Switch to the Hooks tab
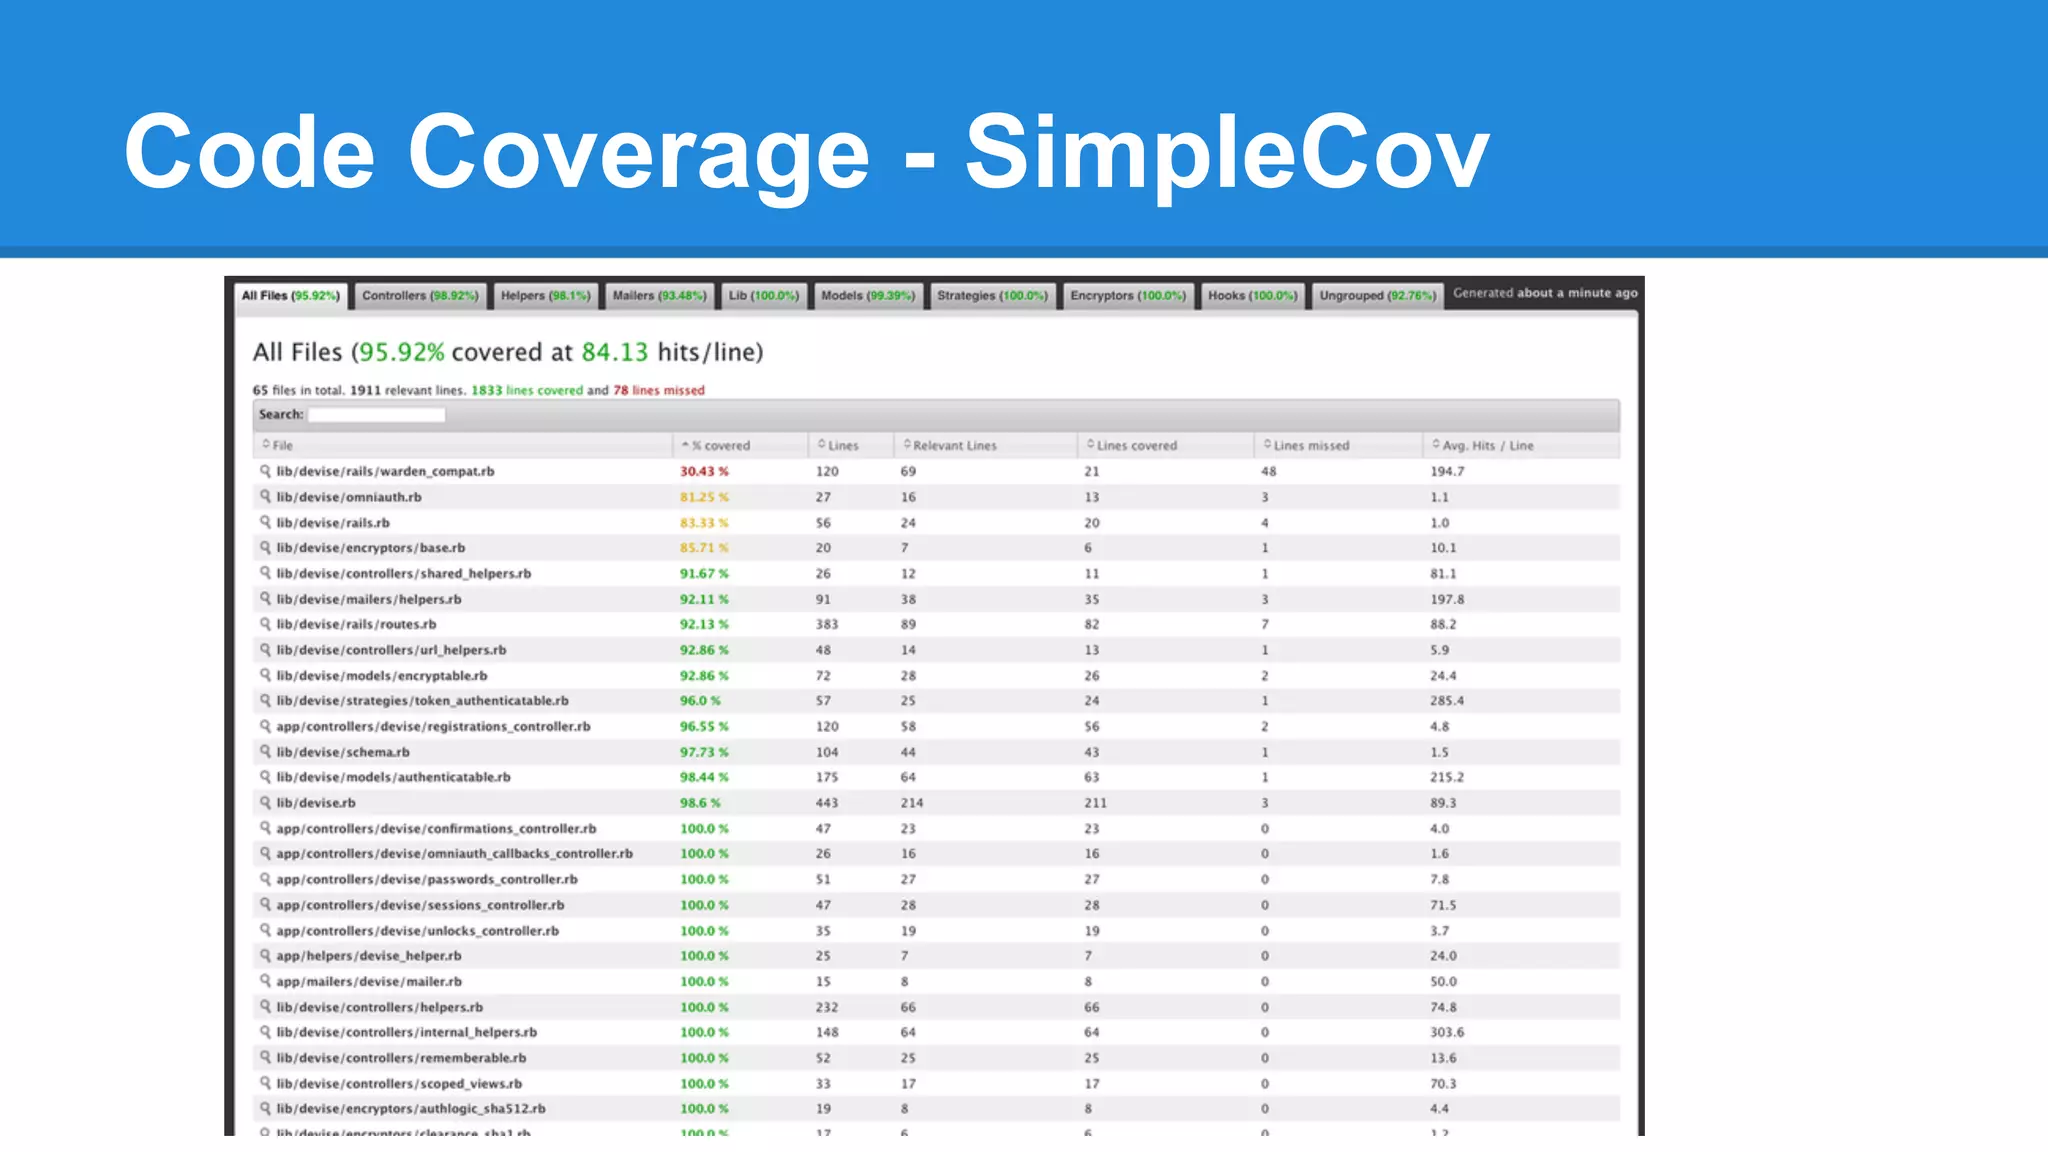 (x=1252, y=296)
